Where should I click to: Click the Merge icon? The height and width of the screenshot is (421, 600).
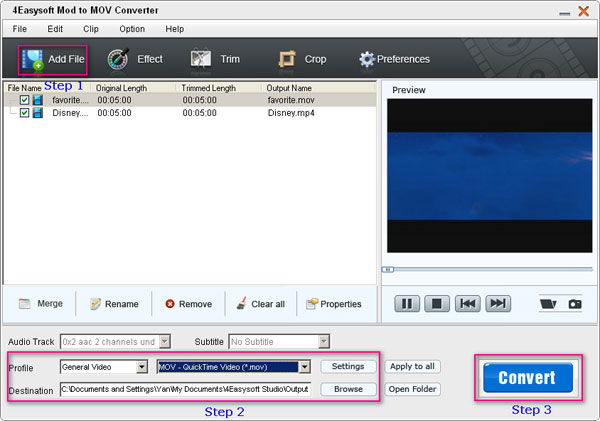(x=24, y=304)
